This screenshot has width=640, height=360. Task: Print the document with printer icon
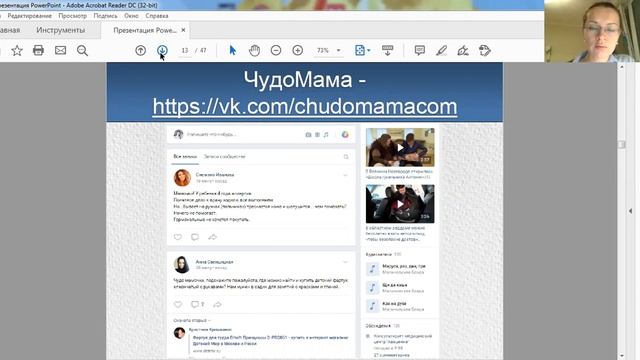38,51
